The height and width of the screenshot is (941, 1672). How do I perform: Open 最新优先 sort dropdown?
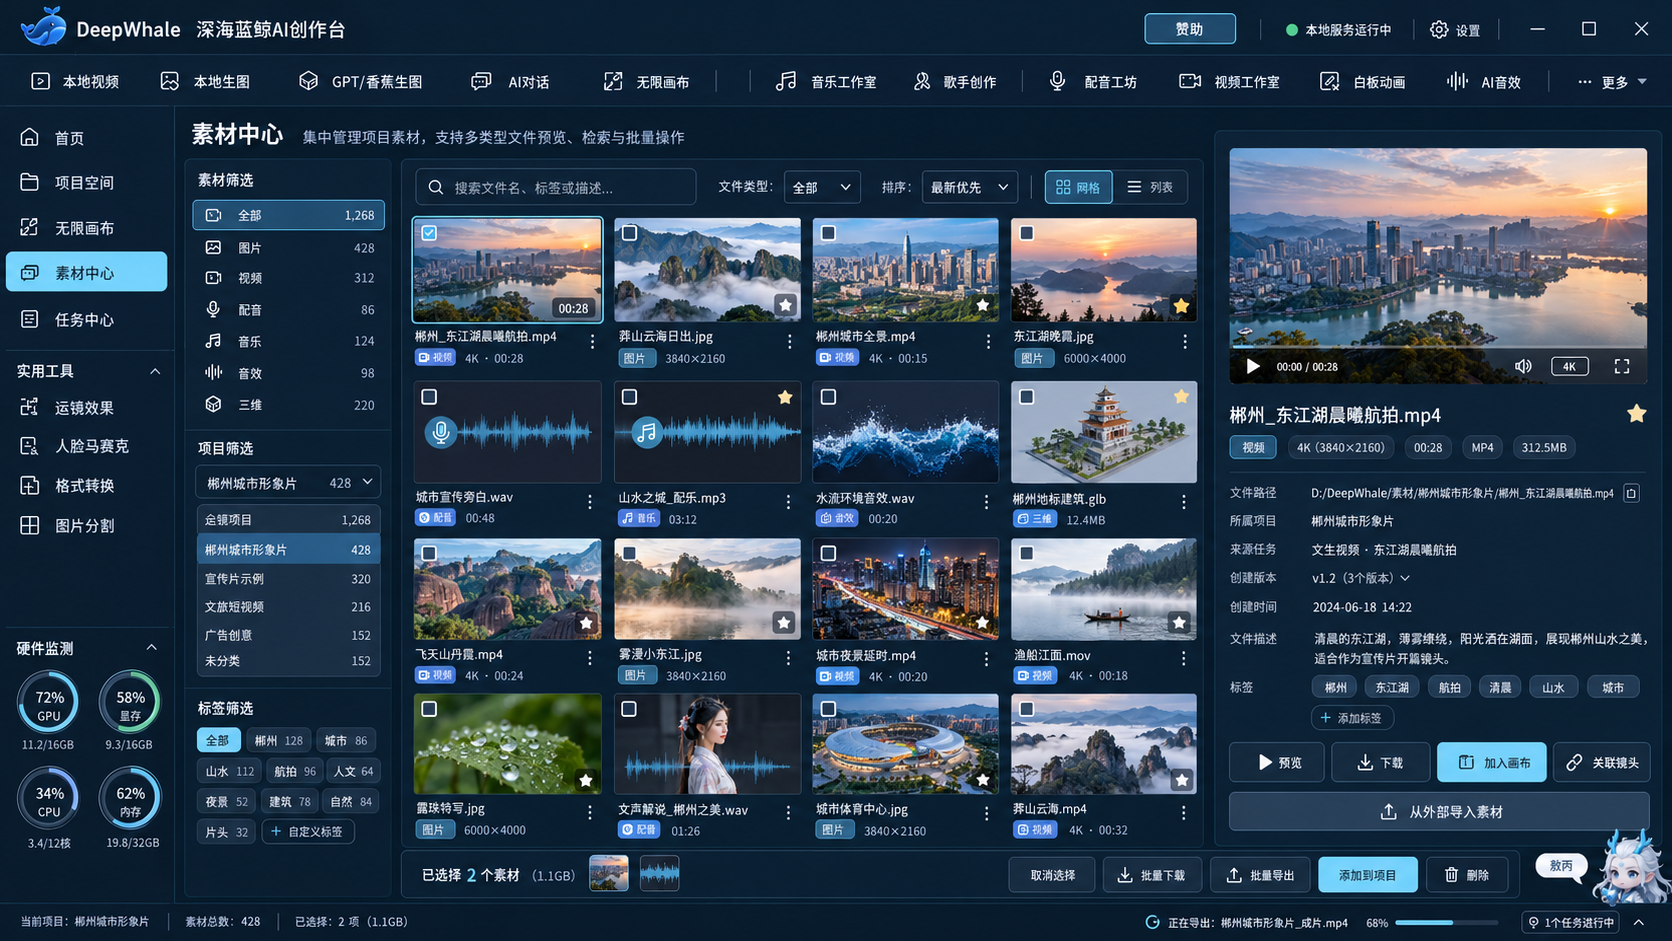(x=969, y=187)
